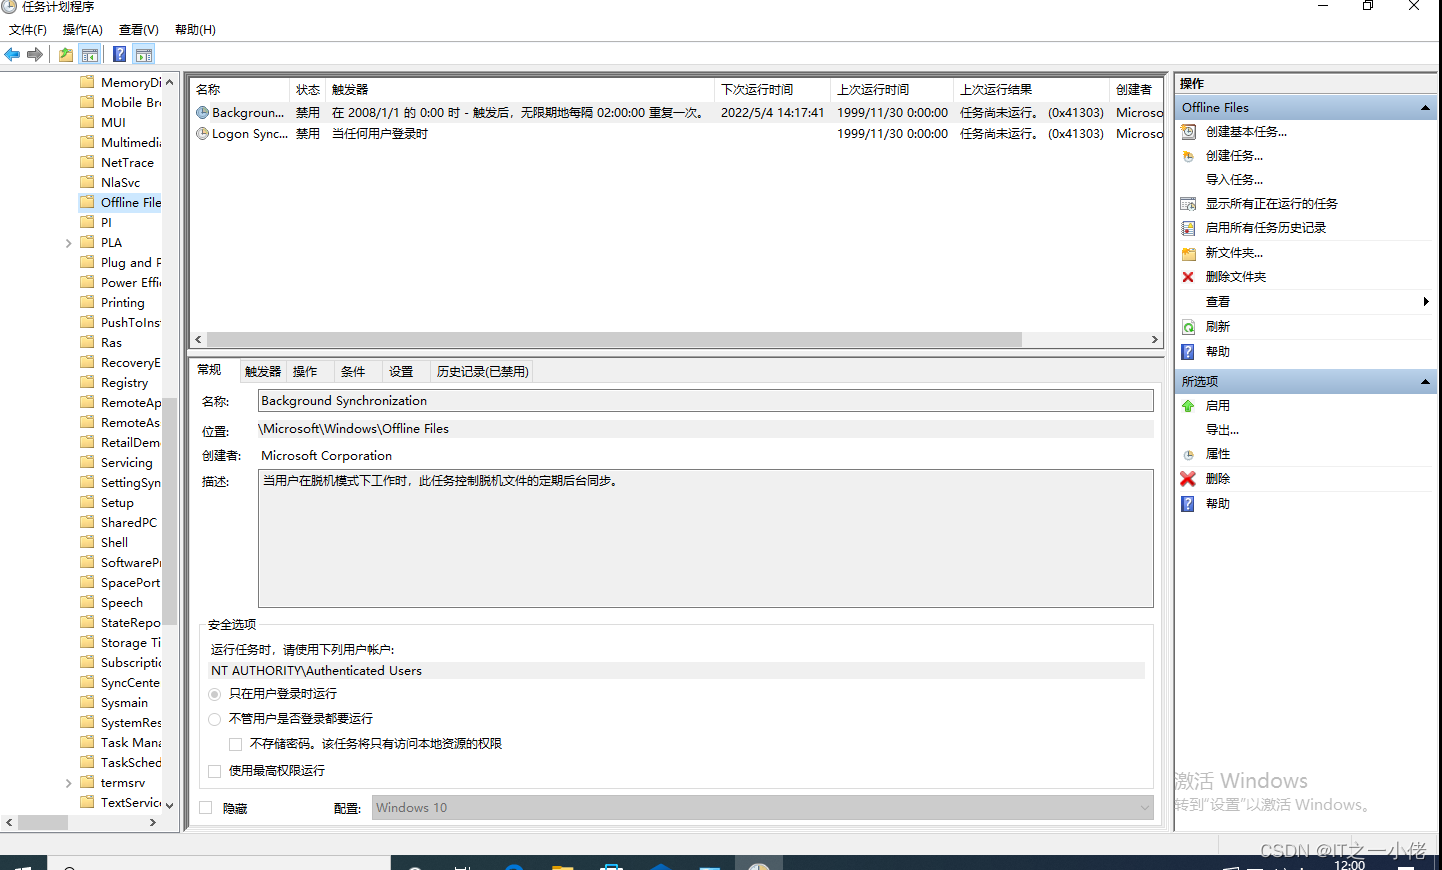Open the Action (操作) menu

click(x=83, y=30)
